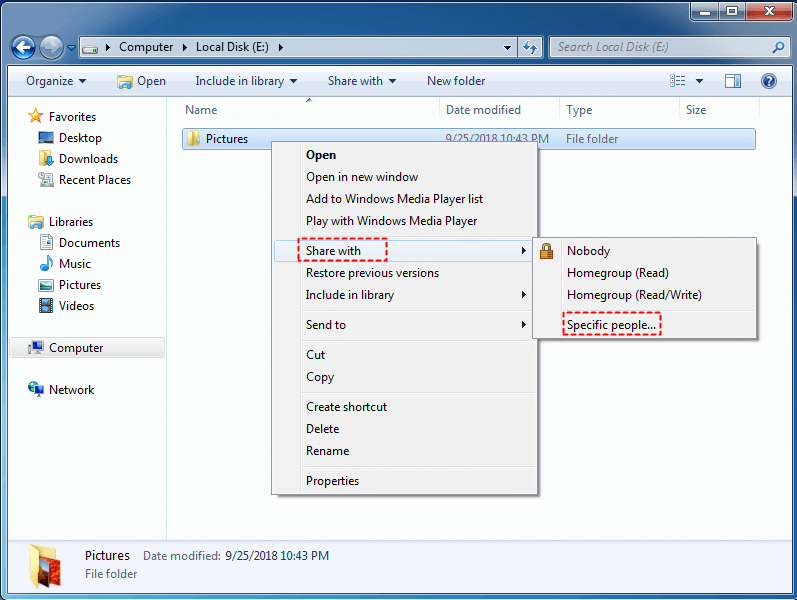Open the address bar history dropdown

point(507,47)
